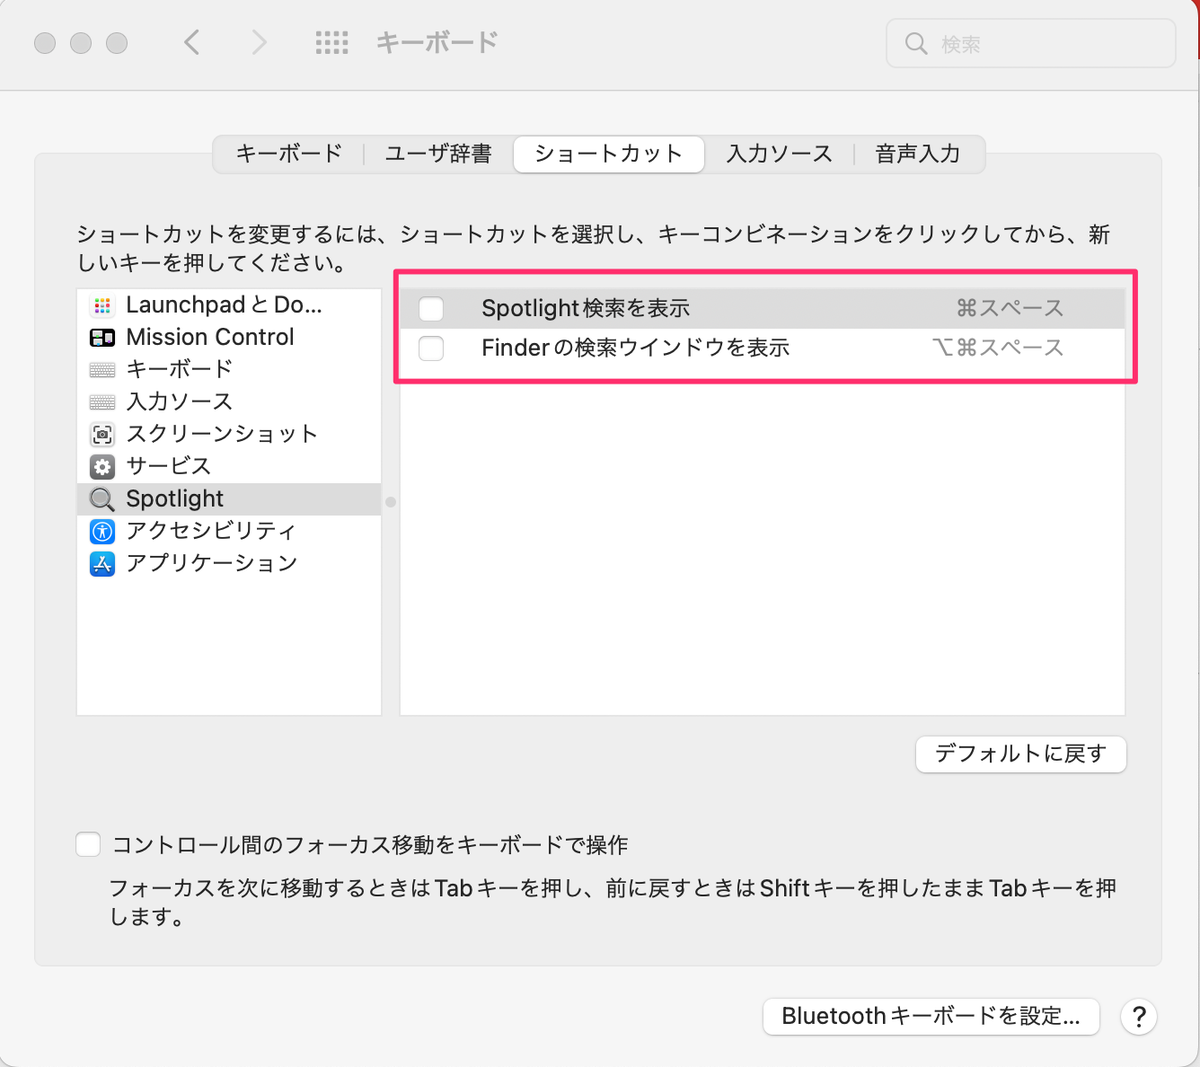Viewport: 1200px width, 1067px height.
Task: Click the ⌘スペース key combination
Action: 1010,309
